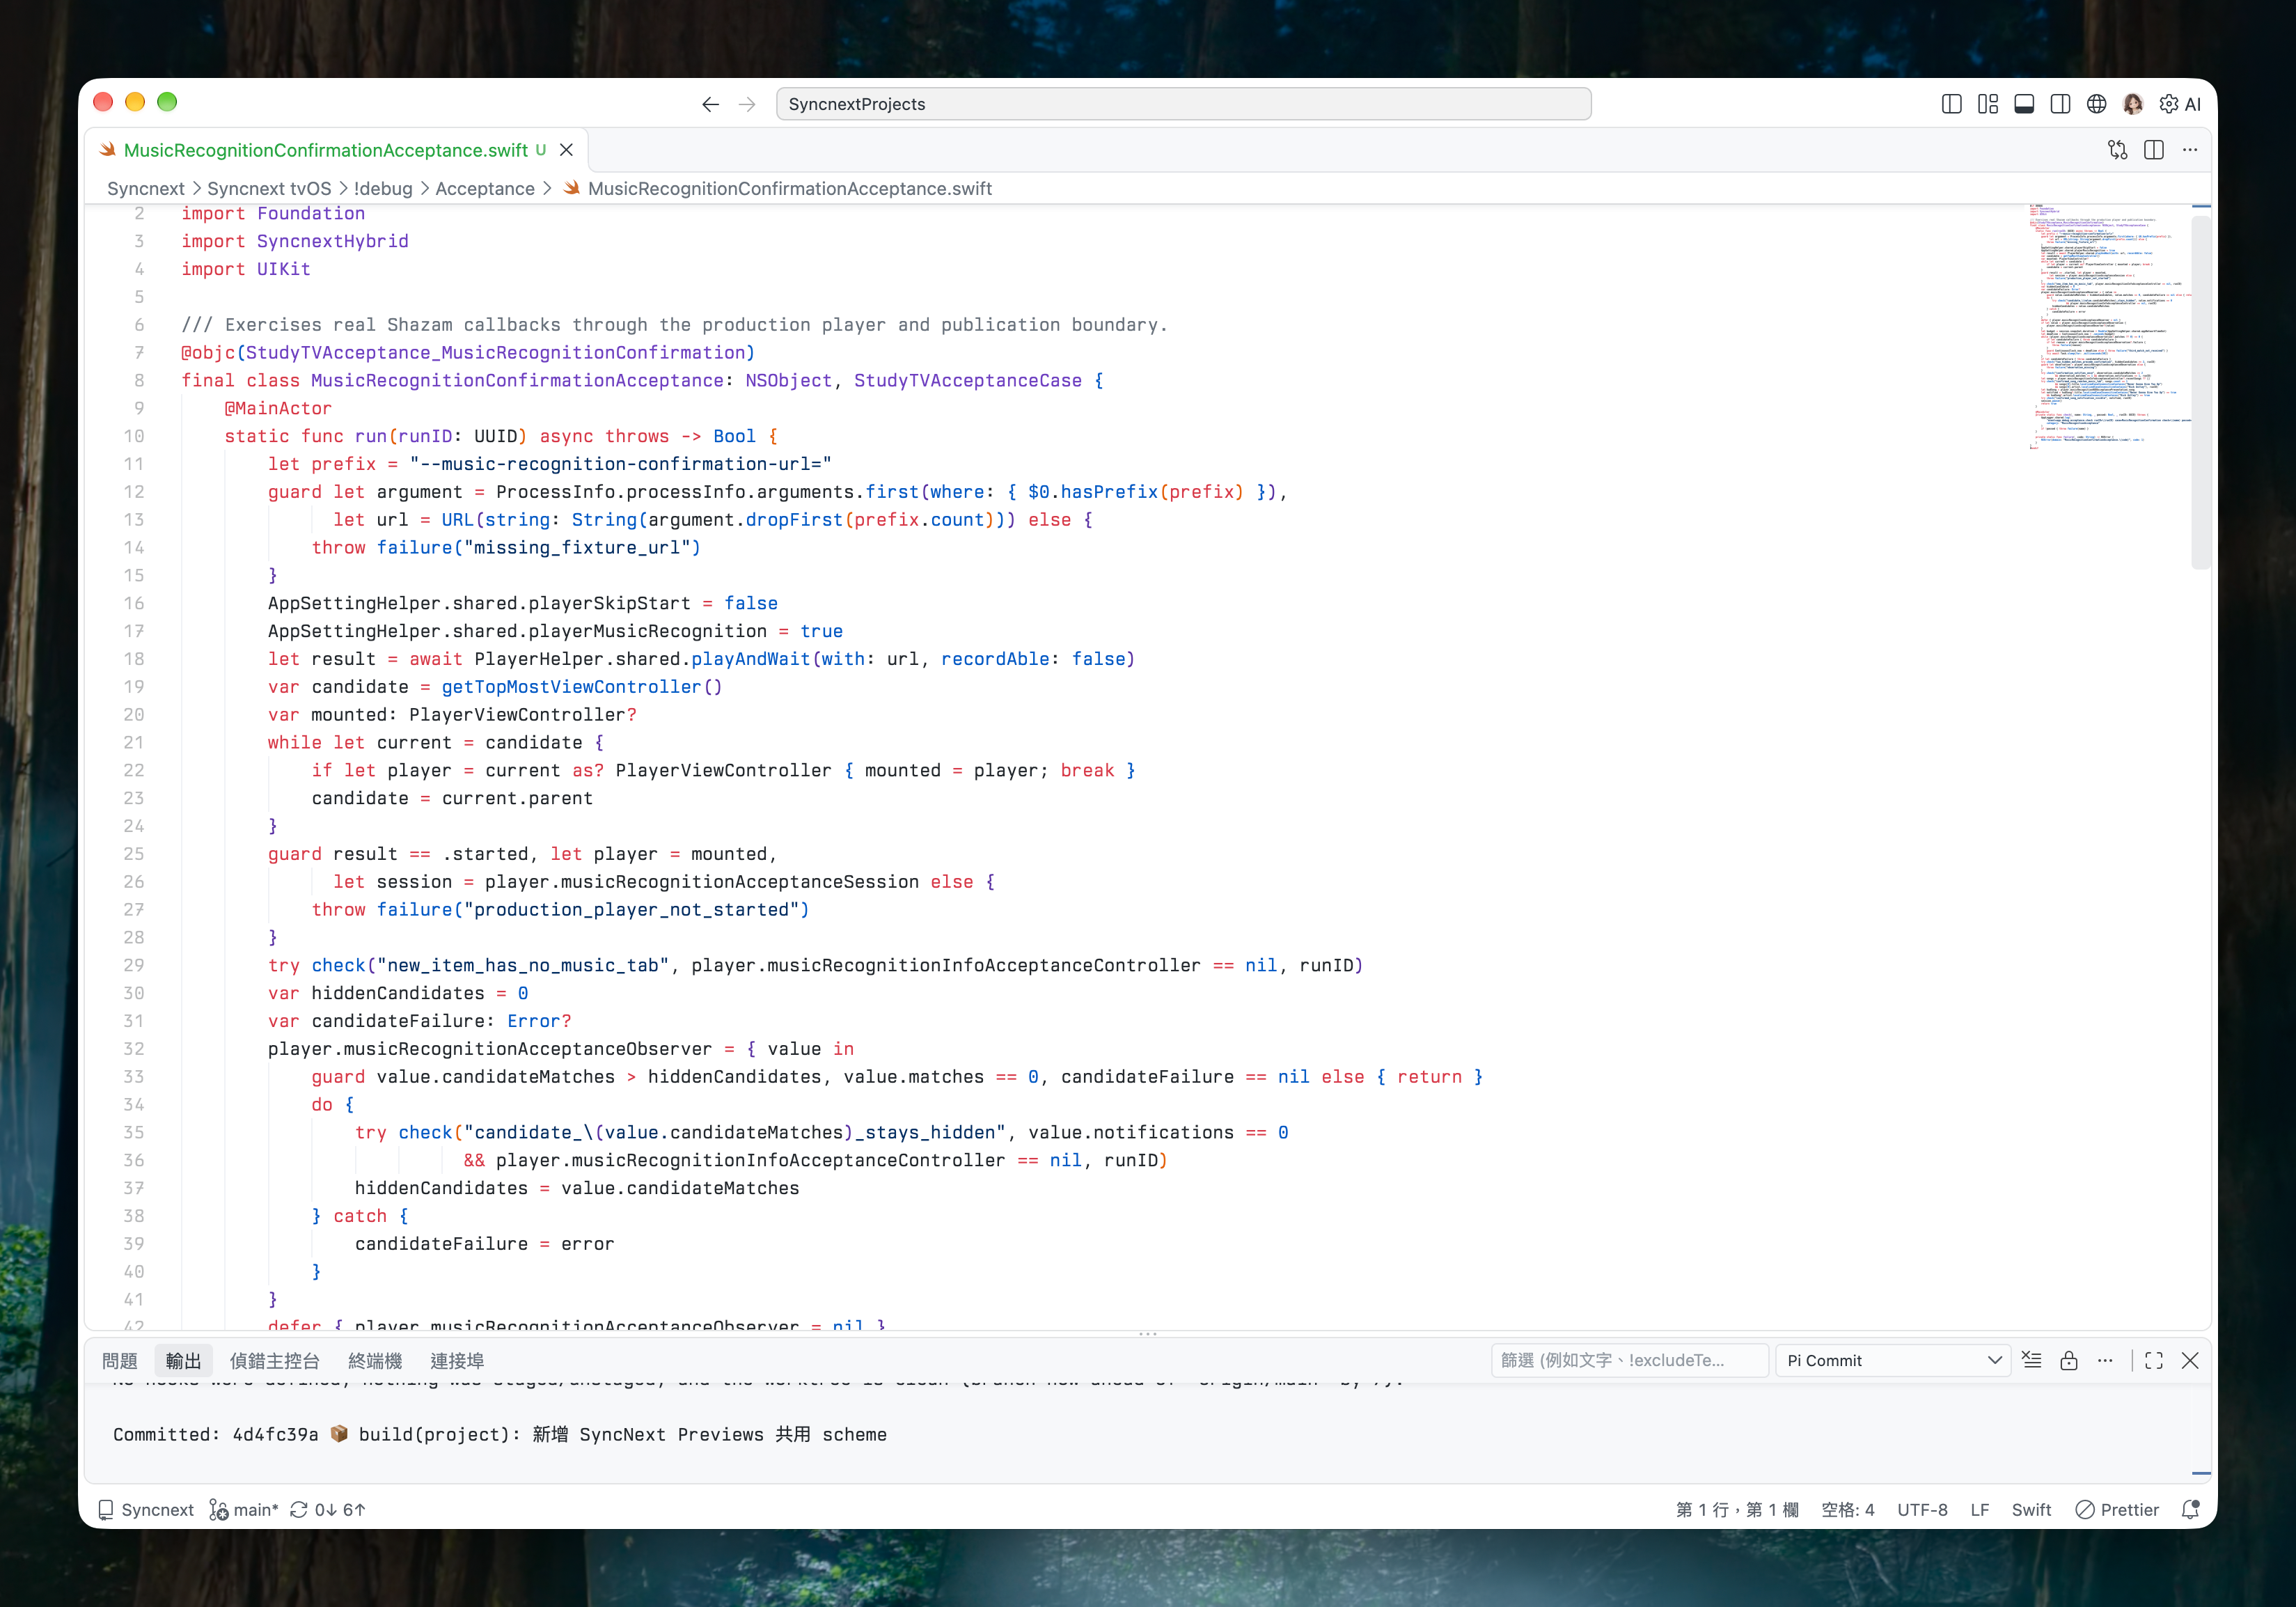
Task: Clear the output with the list-clear icon
Action: coord(2032,1361)
